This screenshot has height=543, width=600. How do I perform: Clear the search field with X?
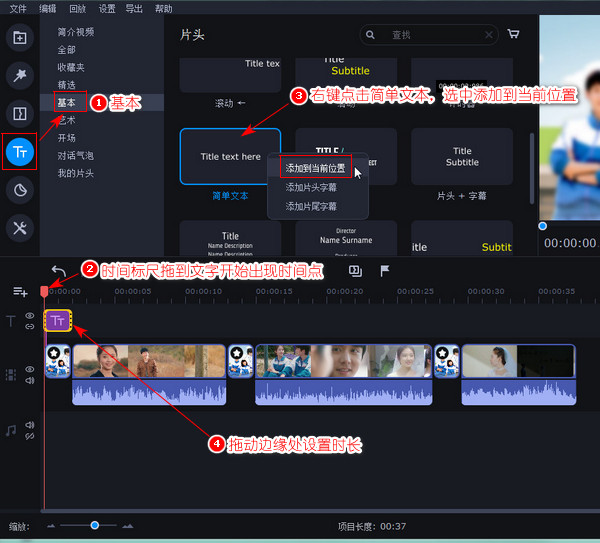coord(489,35)
